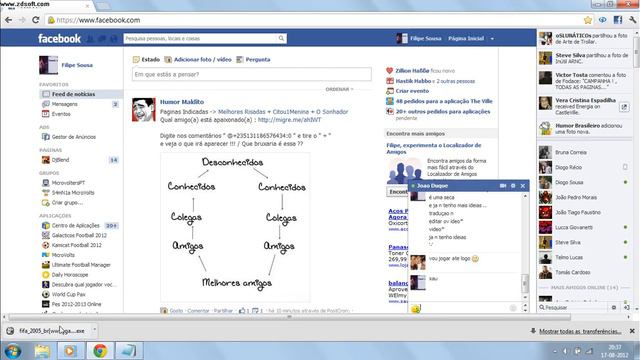Start video call with Joao Duque
Image resolution: width=640 pixels, height=360 pixels.
click(x=503, y=186)
